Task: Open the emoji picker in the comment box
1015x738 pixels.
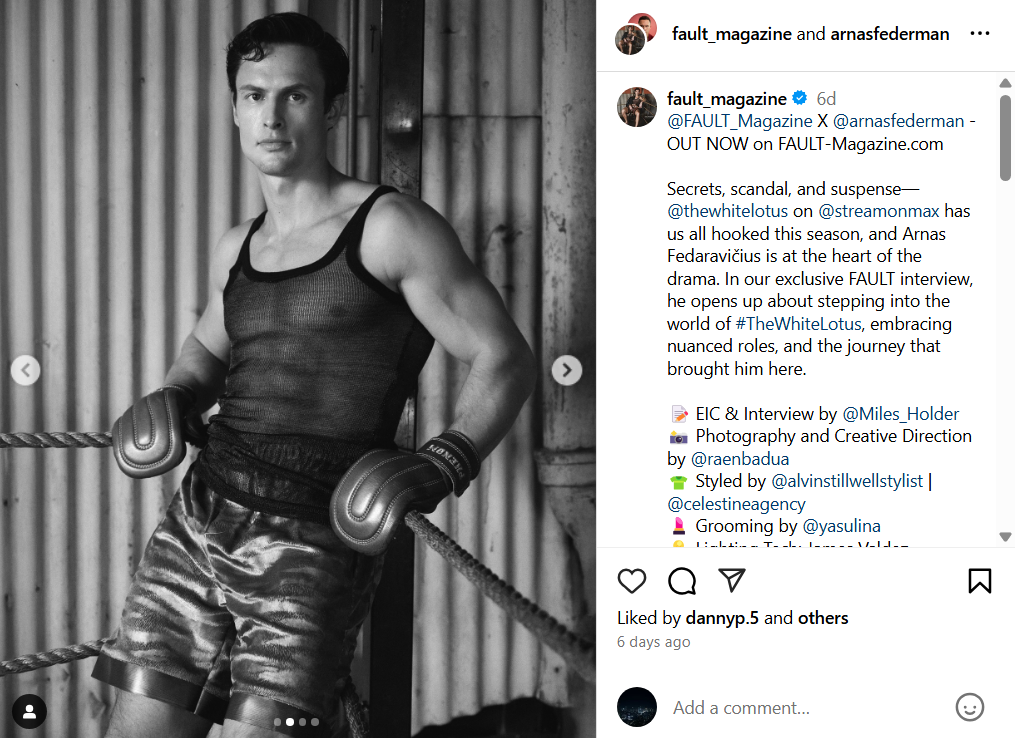Action: (969, 707)
